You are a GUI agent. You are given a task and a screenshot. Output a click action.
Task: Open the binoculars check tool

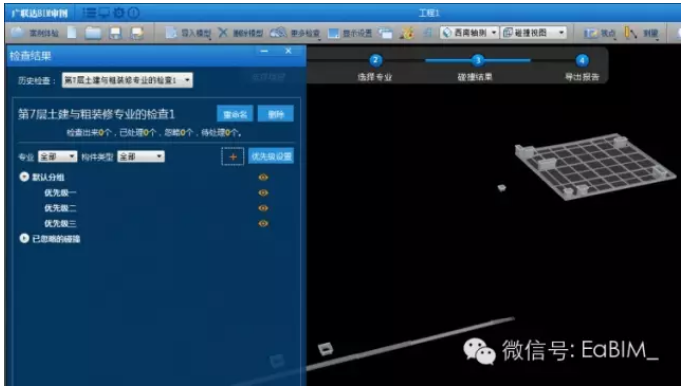click(294, 33)
